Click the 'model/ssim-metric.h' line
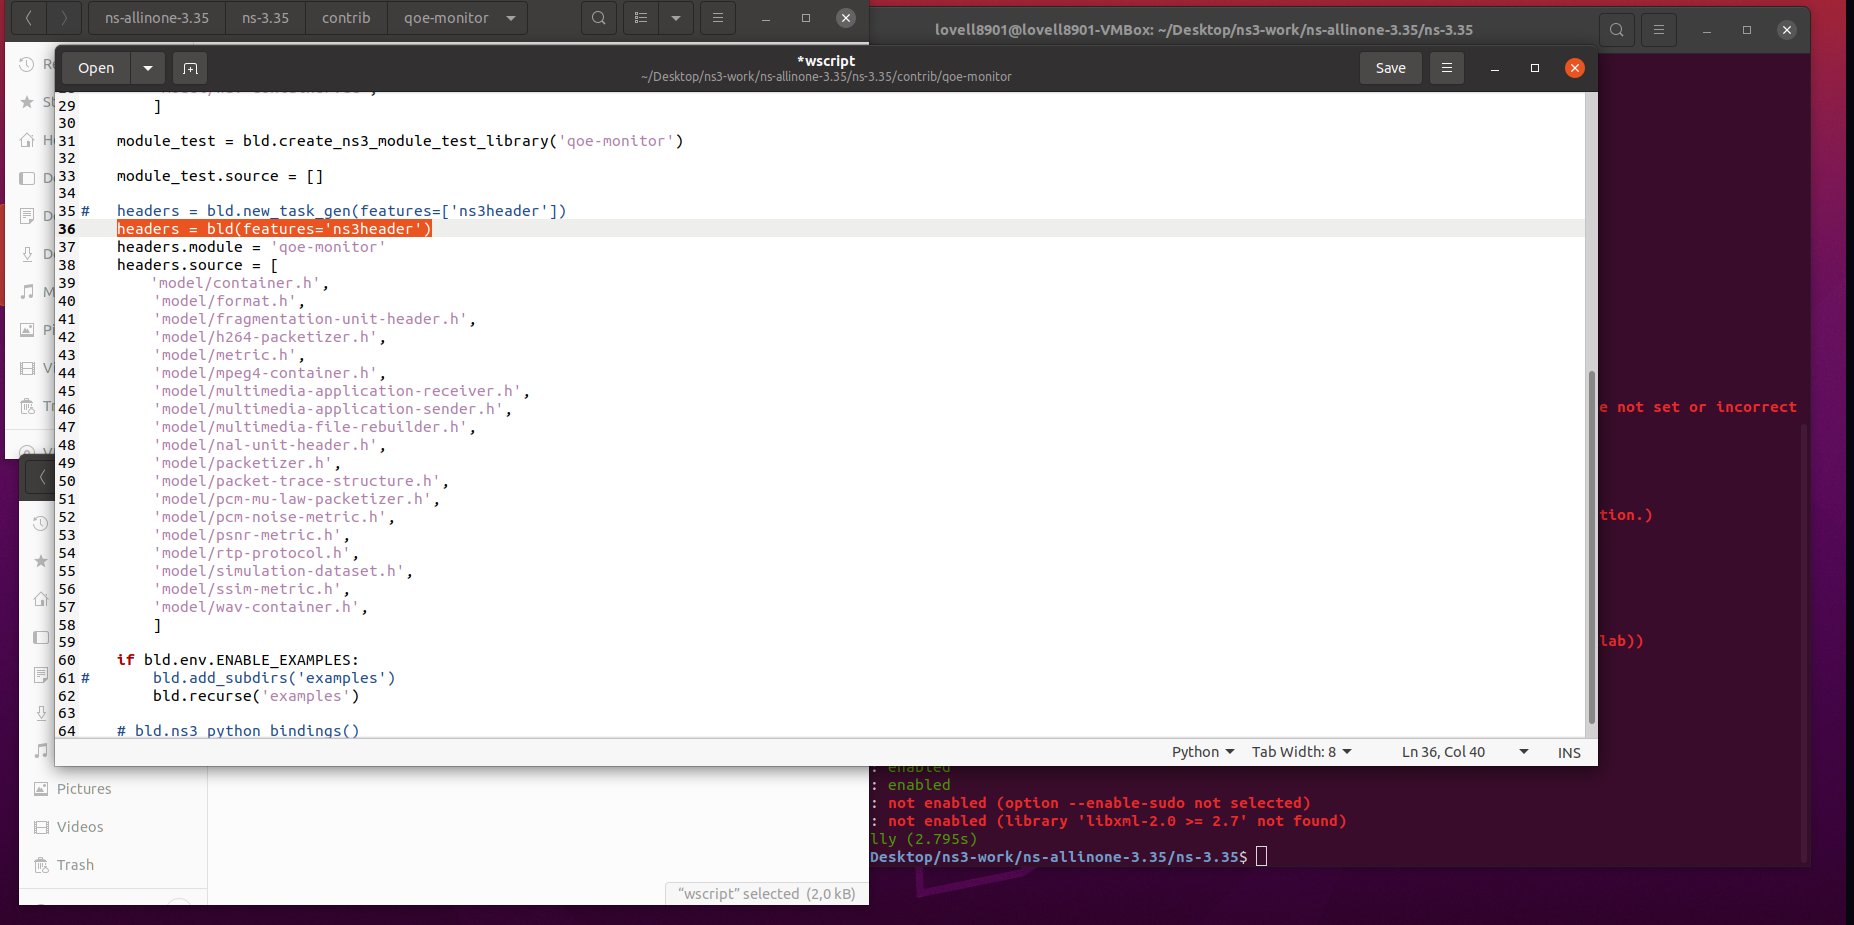1854x925 pixels. point(251,589)
